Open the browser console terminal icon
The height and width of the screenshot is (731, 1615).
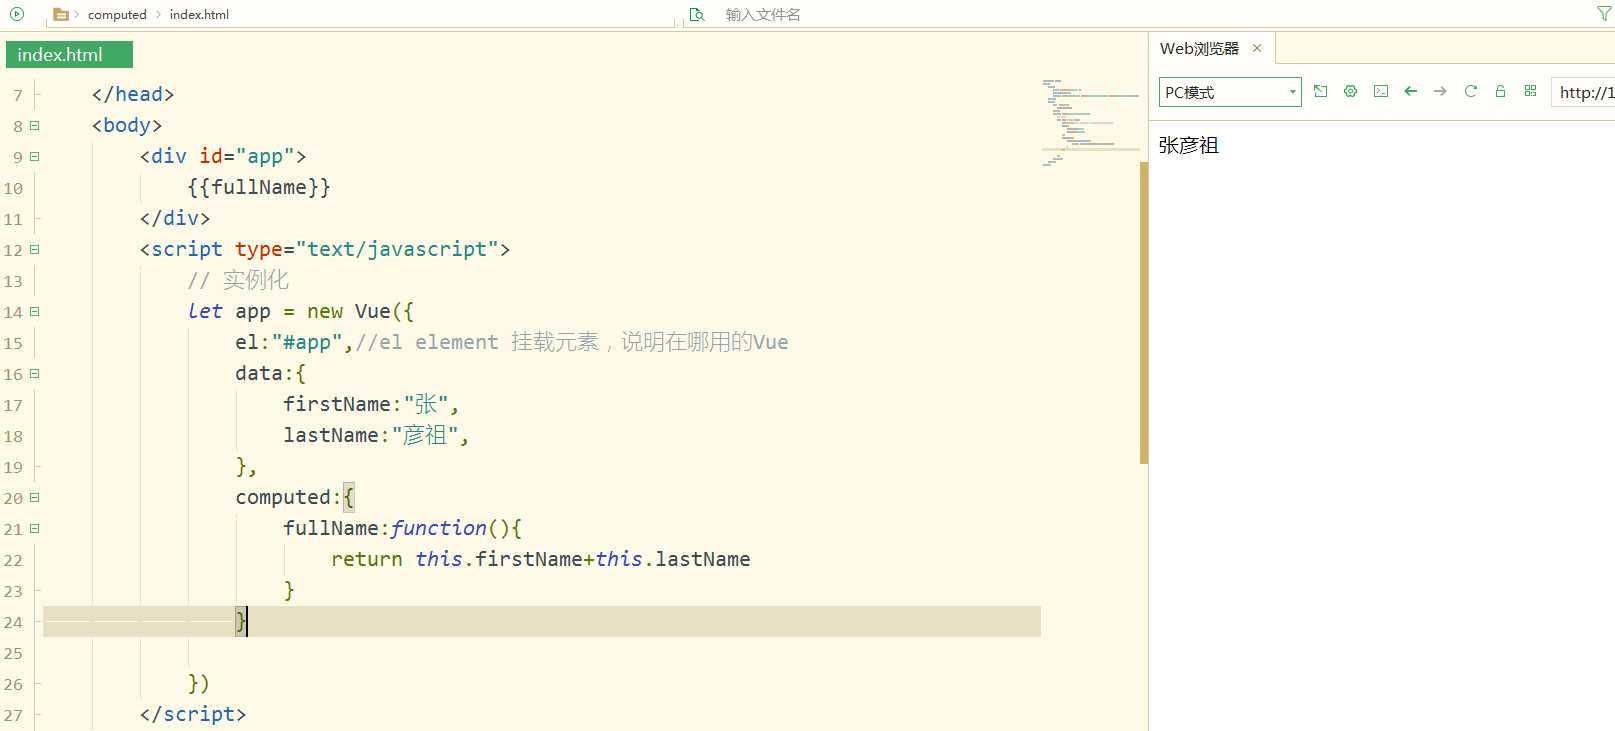[1381, 91]
